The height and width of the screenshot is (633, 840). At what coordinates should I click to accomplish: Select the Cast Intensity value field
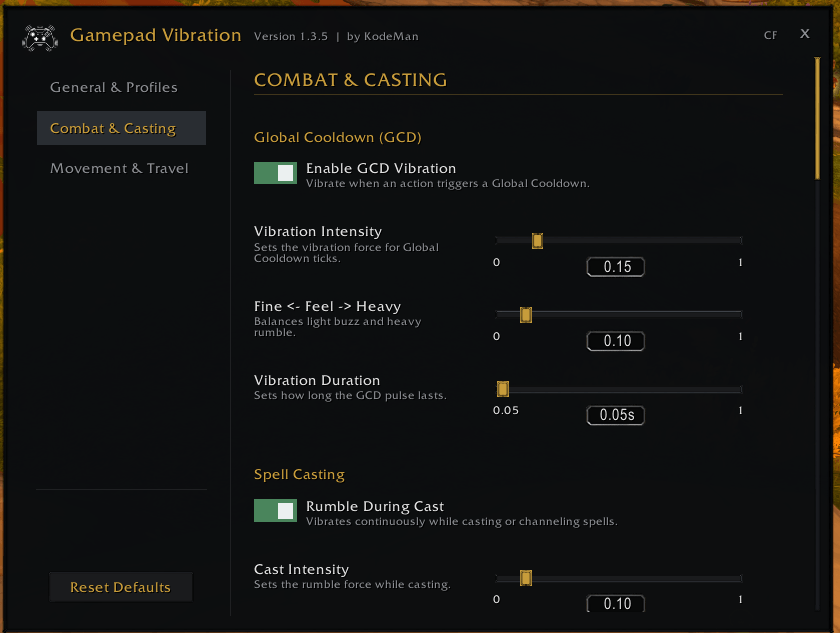(x=616, y=603)
